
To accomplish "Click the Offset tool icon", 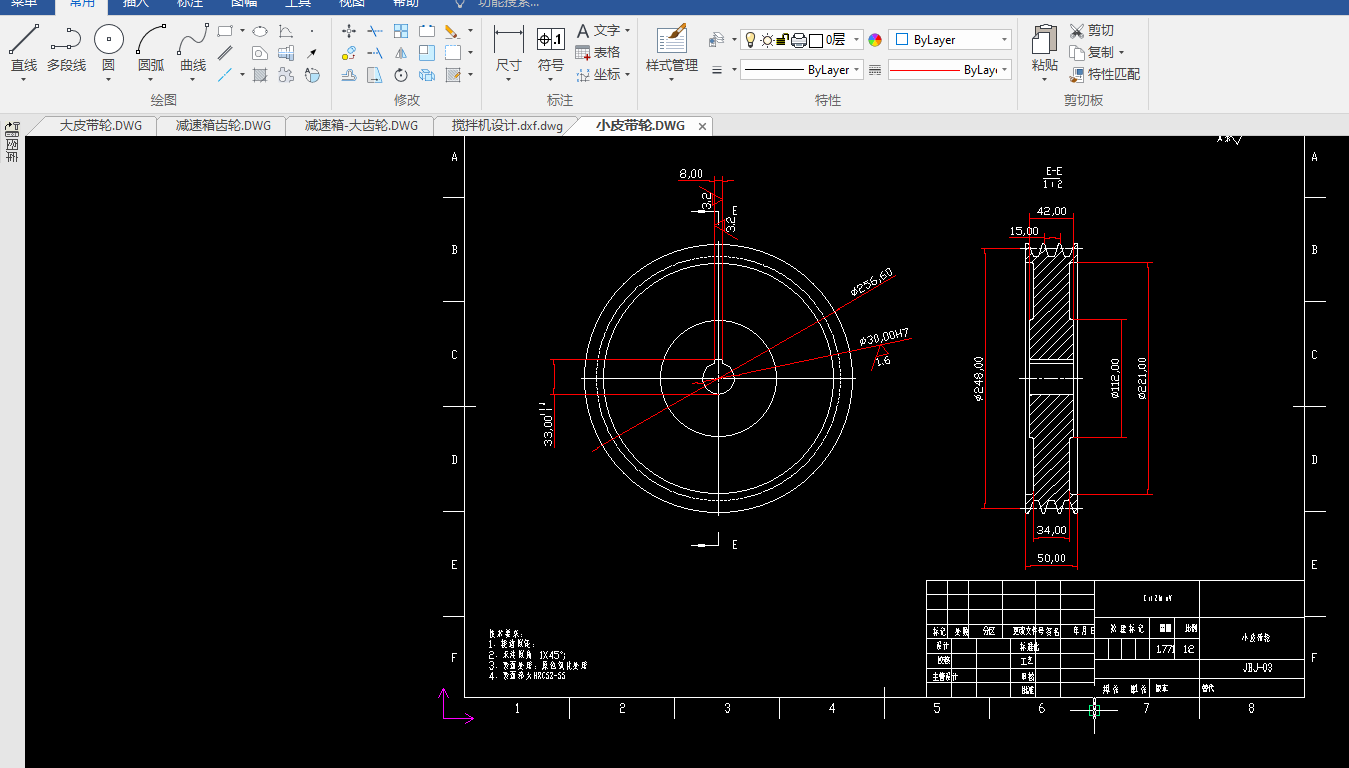I will tap(349, 75).
